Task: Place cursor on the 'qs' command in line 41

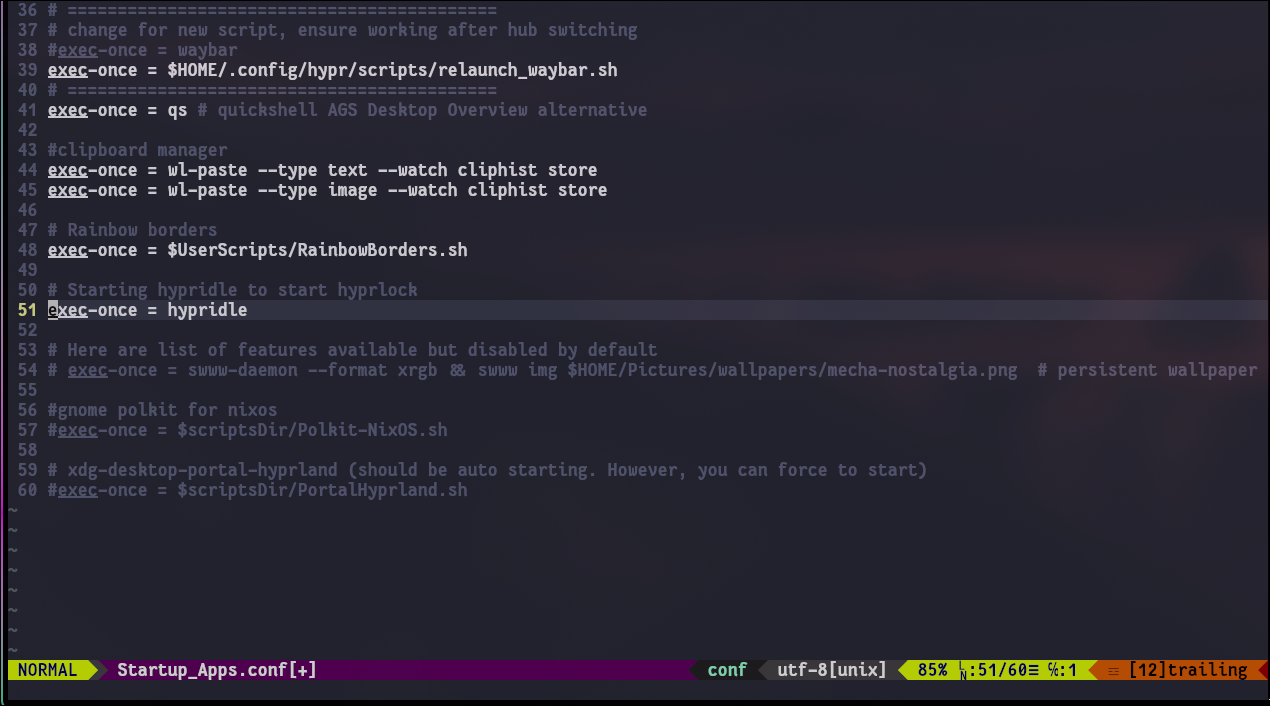Action: tap(177, 110)
